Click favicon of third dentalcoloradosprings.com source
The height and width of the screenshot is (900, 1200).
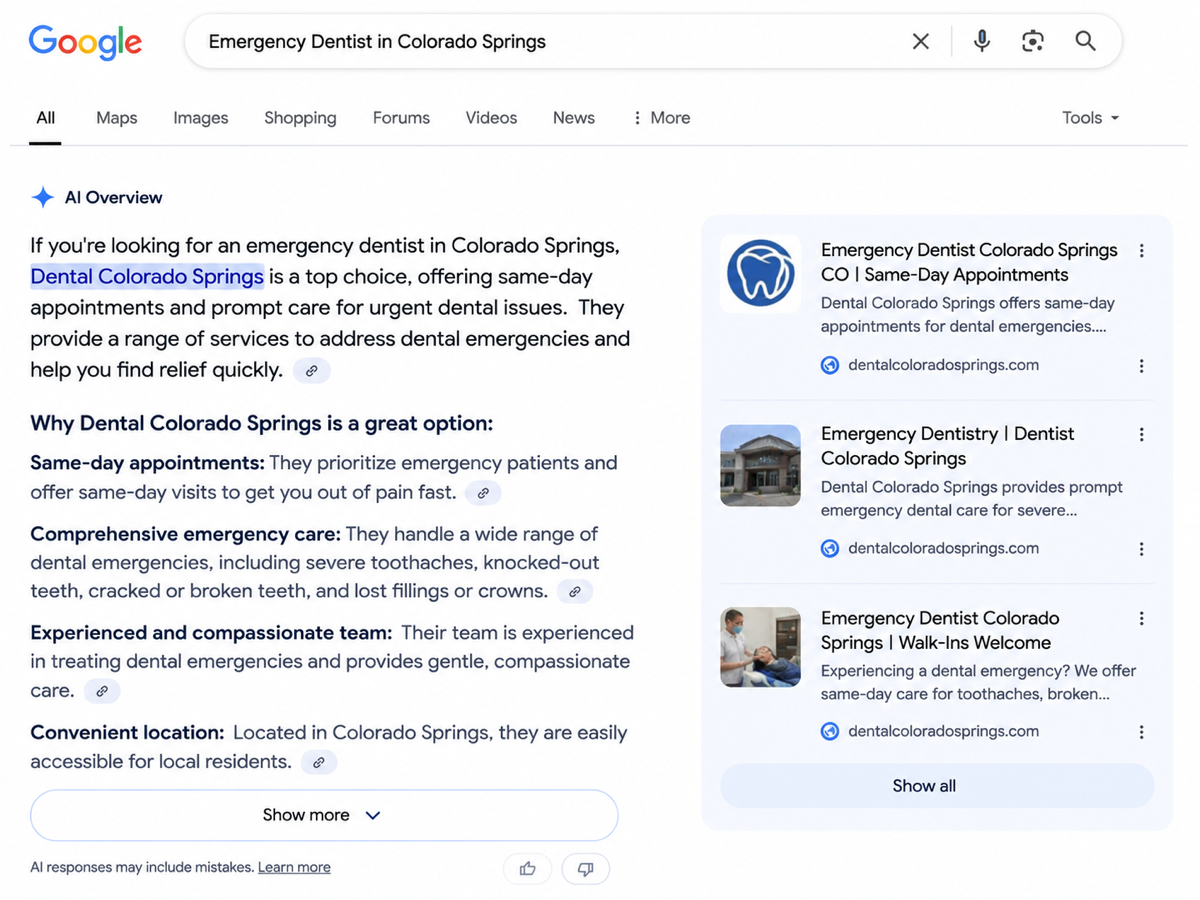click(x=830, y=732)
